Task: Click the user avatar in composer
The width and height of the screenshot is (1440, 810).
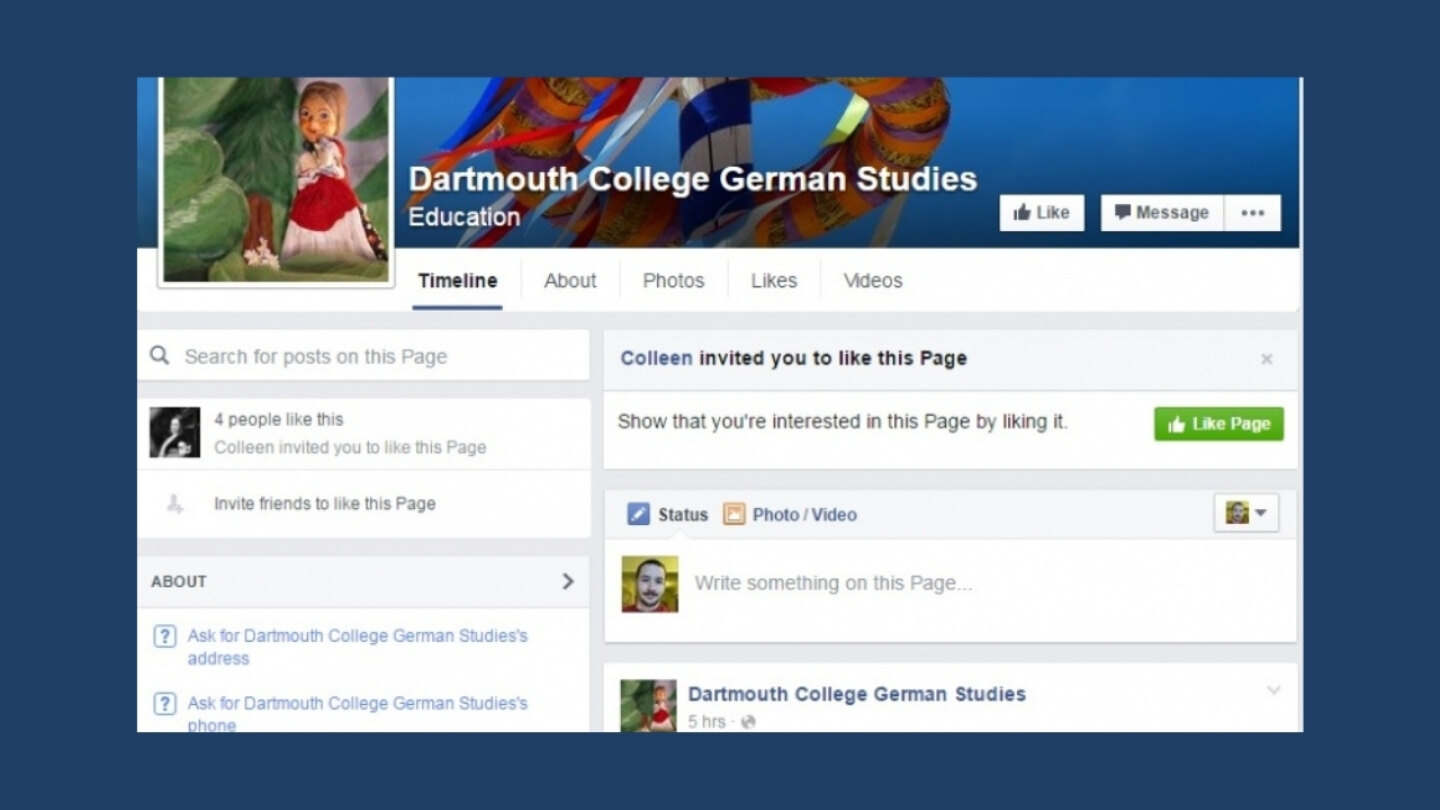Action: point(650,584)
